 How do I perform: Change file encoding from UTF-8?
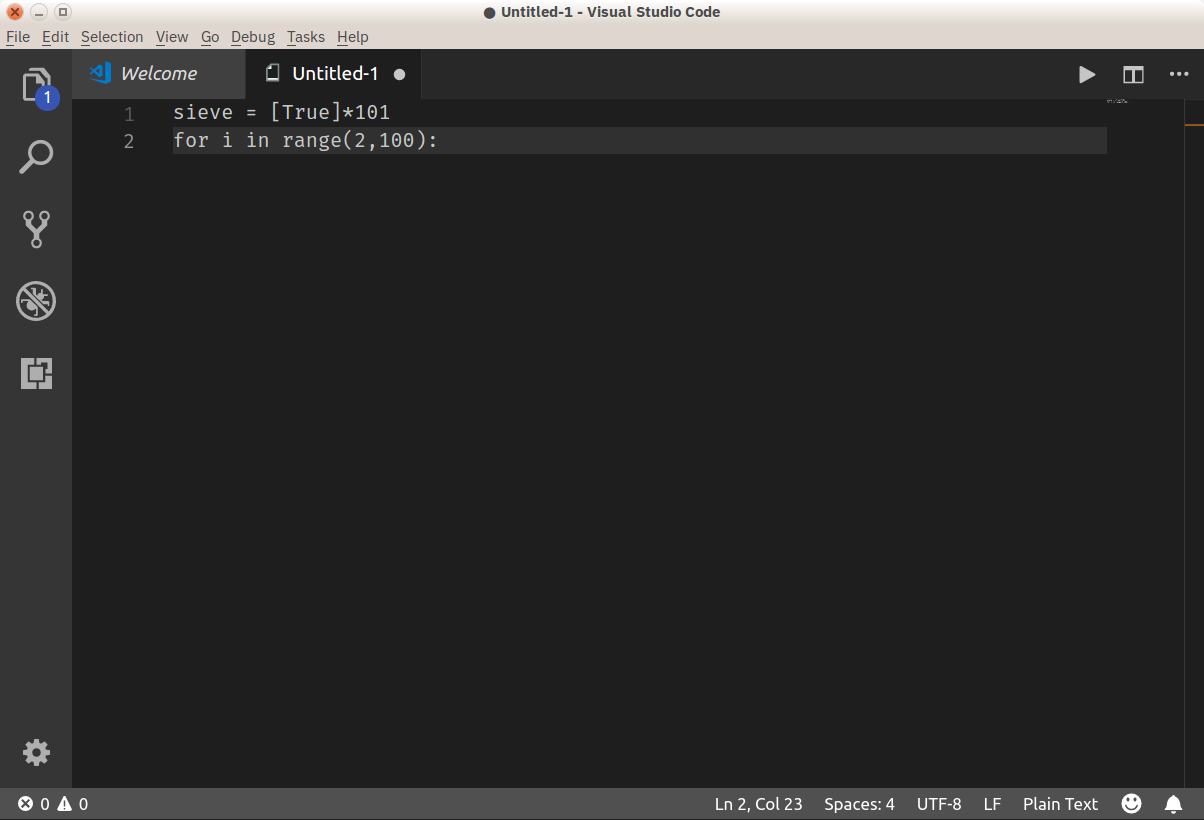pos(938,803)
